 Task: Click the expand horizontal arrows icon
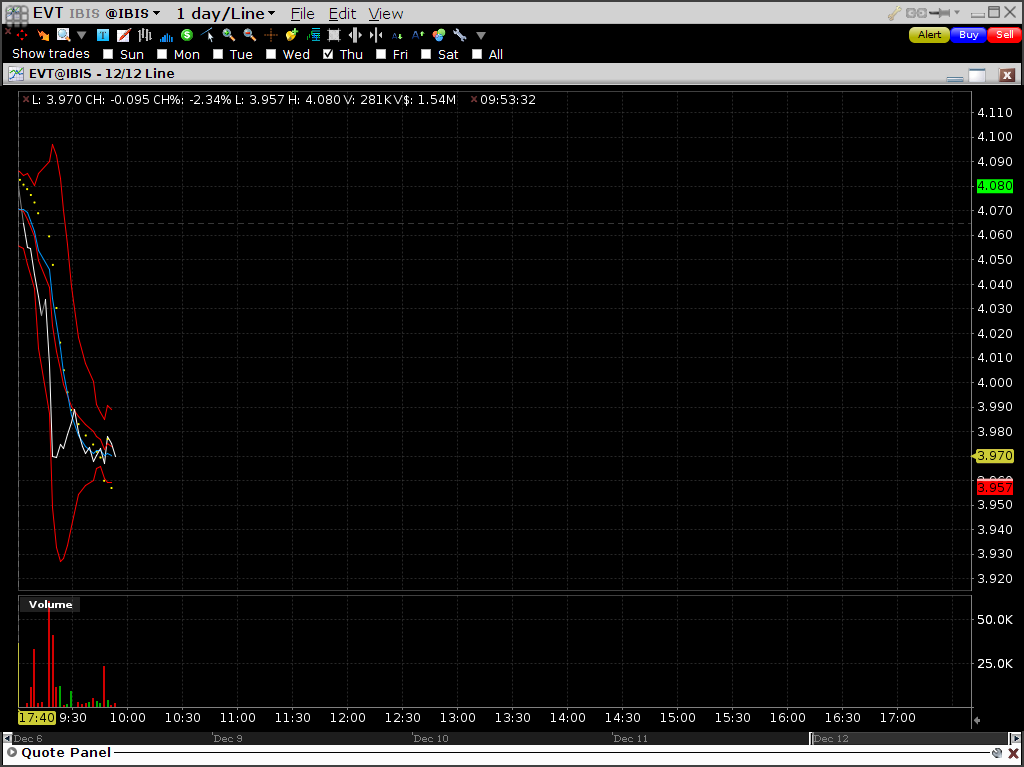[x=355, y=35]
